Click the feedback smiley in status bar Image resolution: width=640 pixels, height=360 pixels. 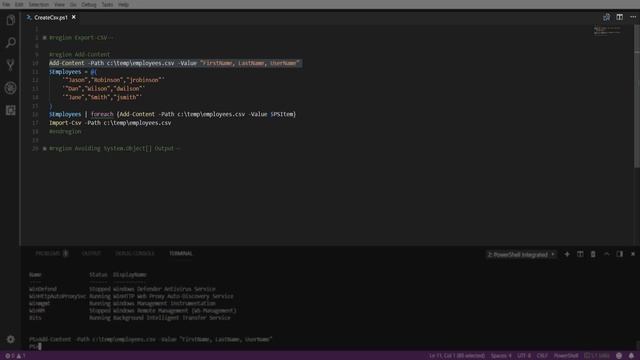(x=619, y=356)
